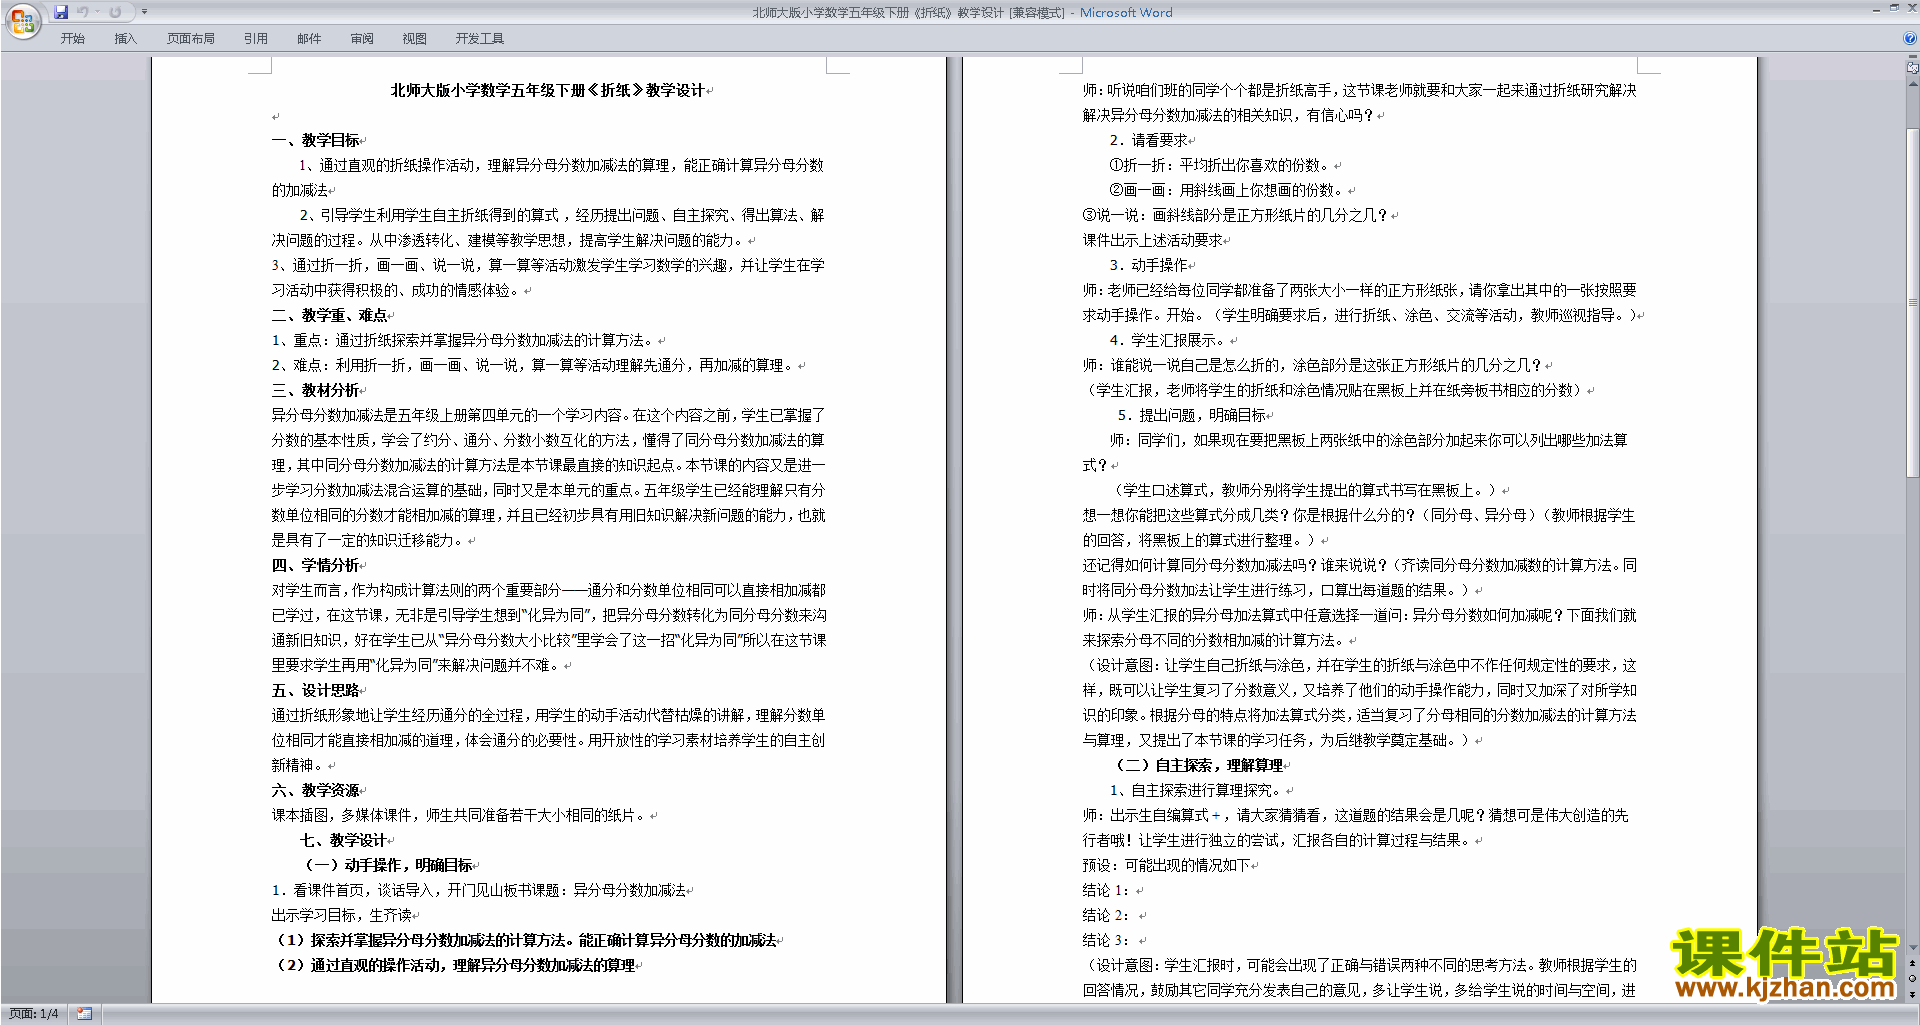Switch to the 视图 tab

(x=415, y=38)
